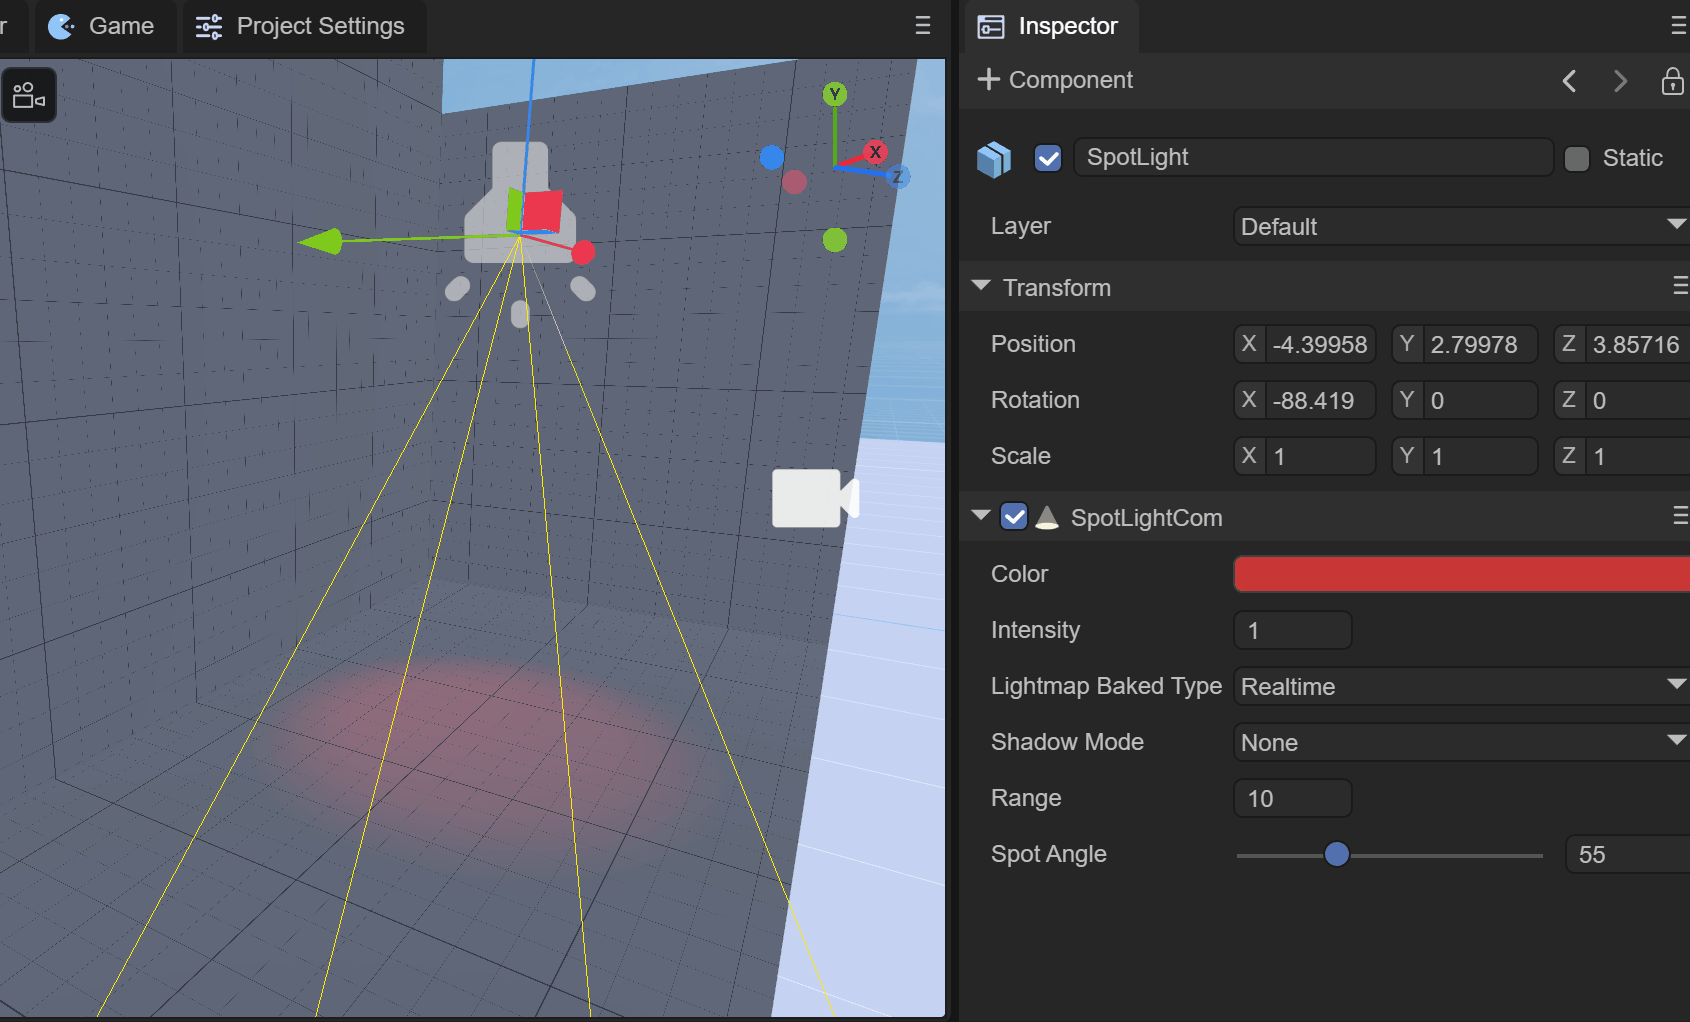Click the add Component button
Viewport: 1690px width, 1022px height.
(x=1055, y=80)
